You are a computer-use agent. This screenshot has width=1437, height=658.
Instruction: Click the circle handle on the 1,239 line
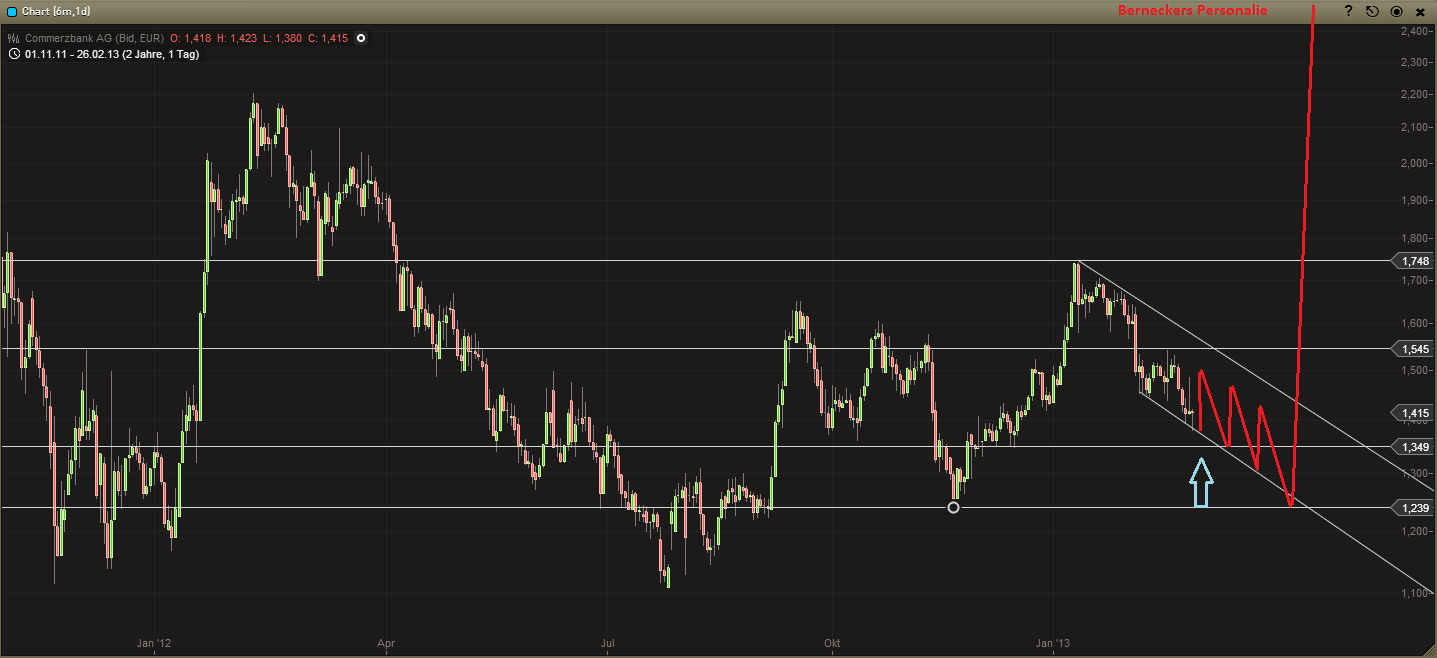(953, 508)
